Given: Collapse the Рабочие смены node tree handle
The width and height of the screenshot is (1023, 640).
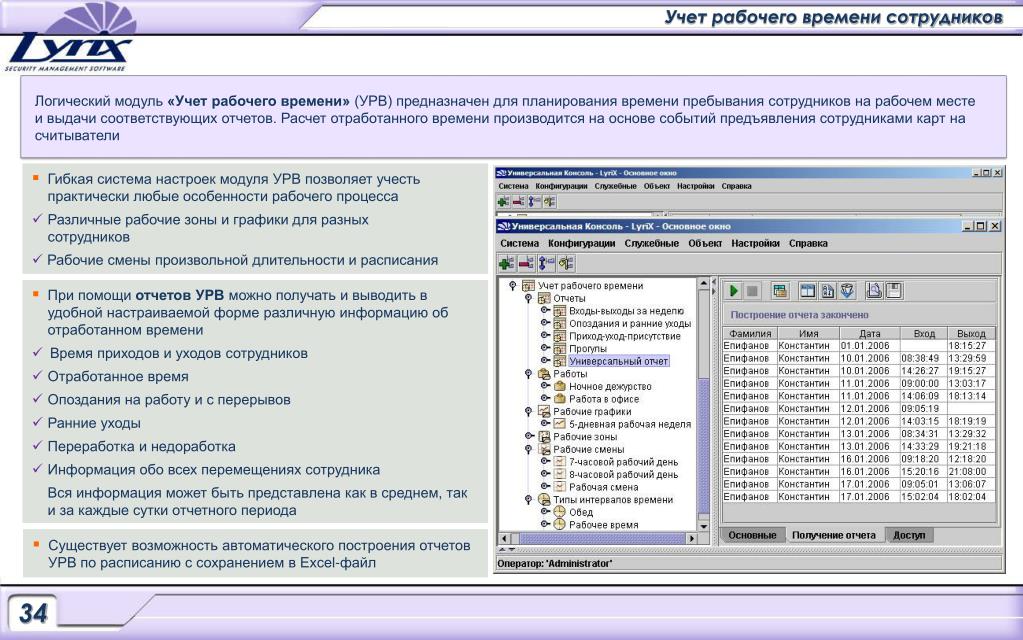Looking at the screenshot, I should (x=528, y=450).
